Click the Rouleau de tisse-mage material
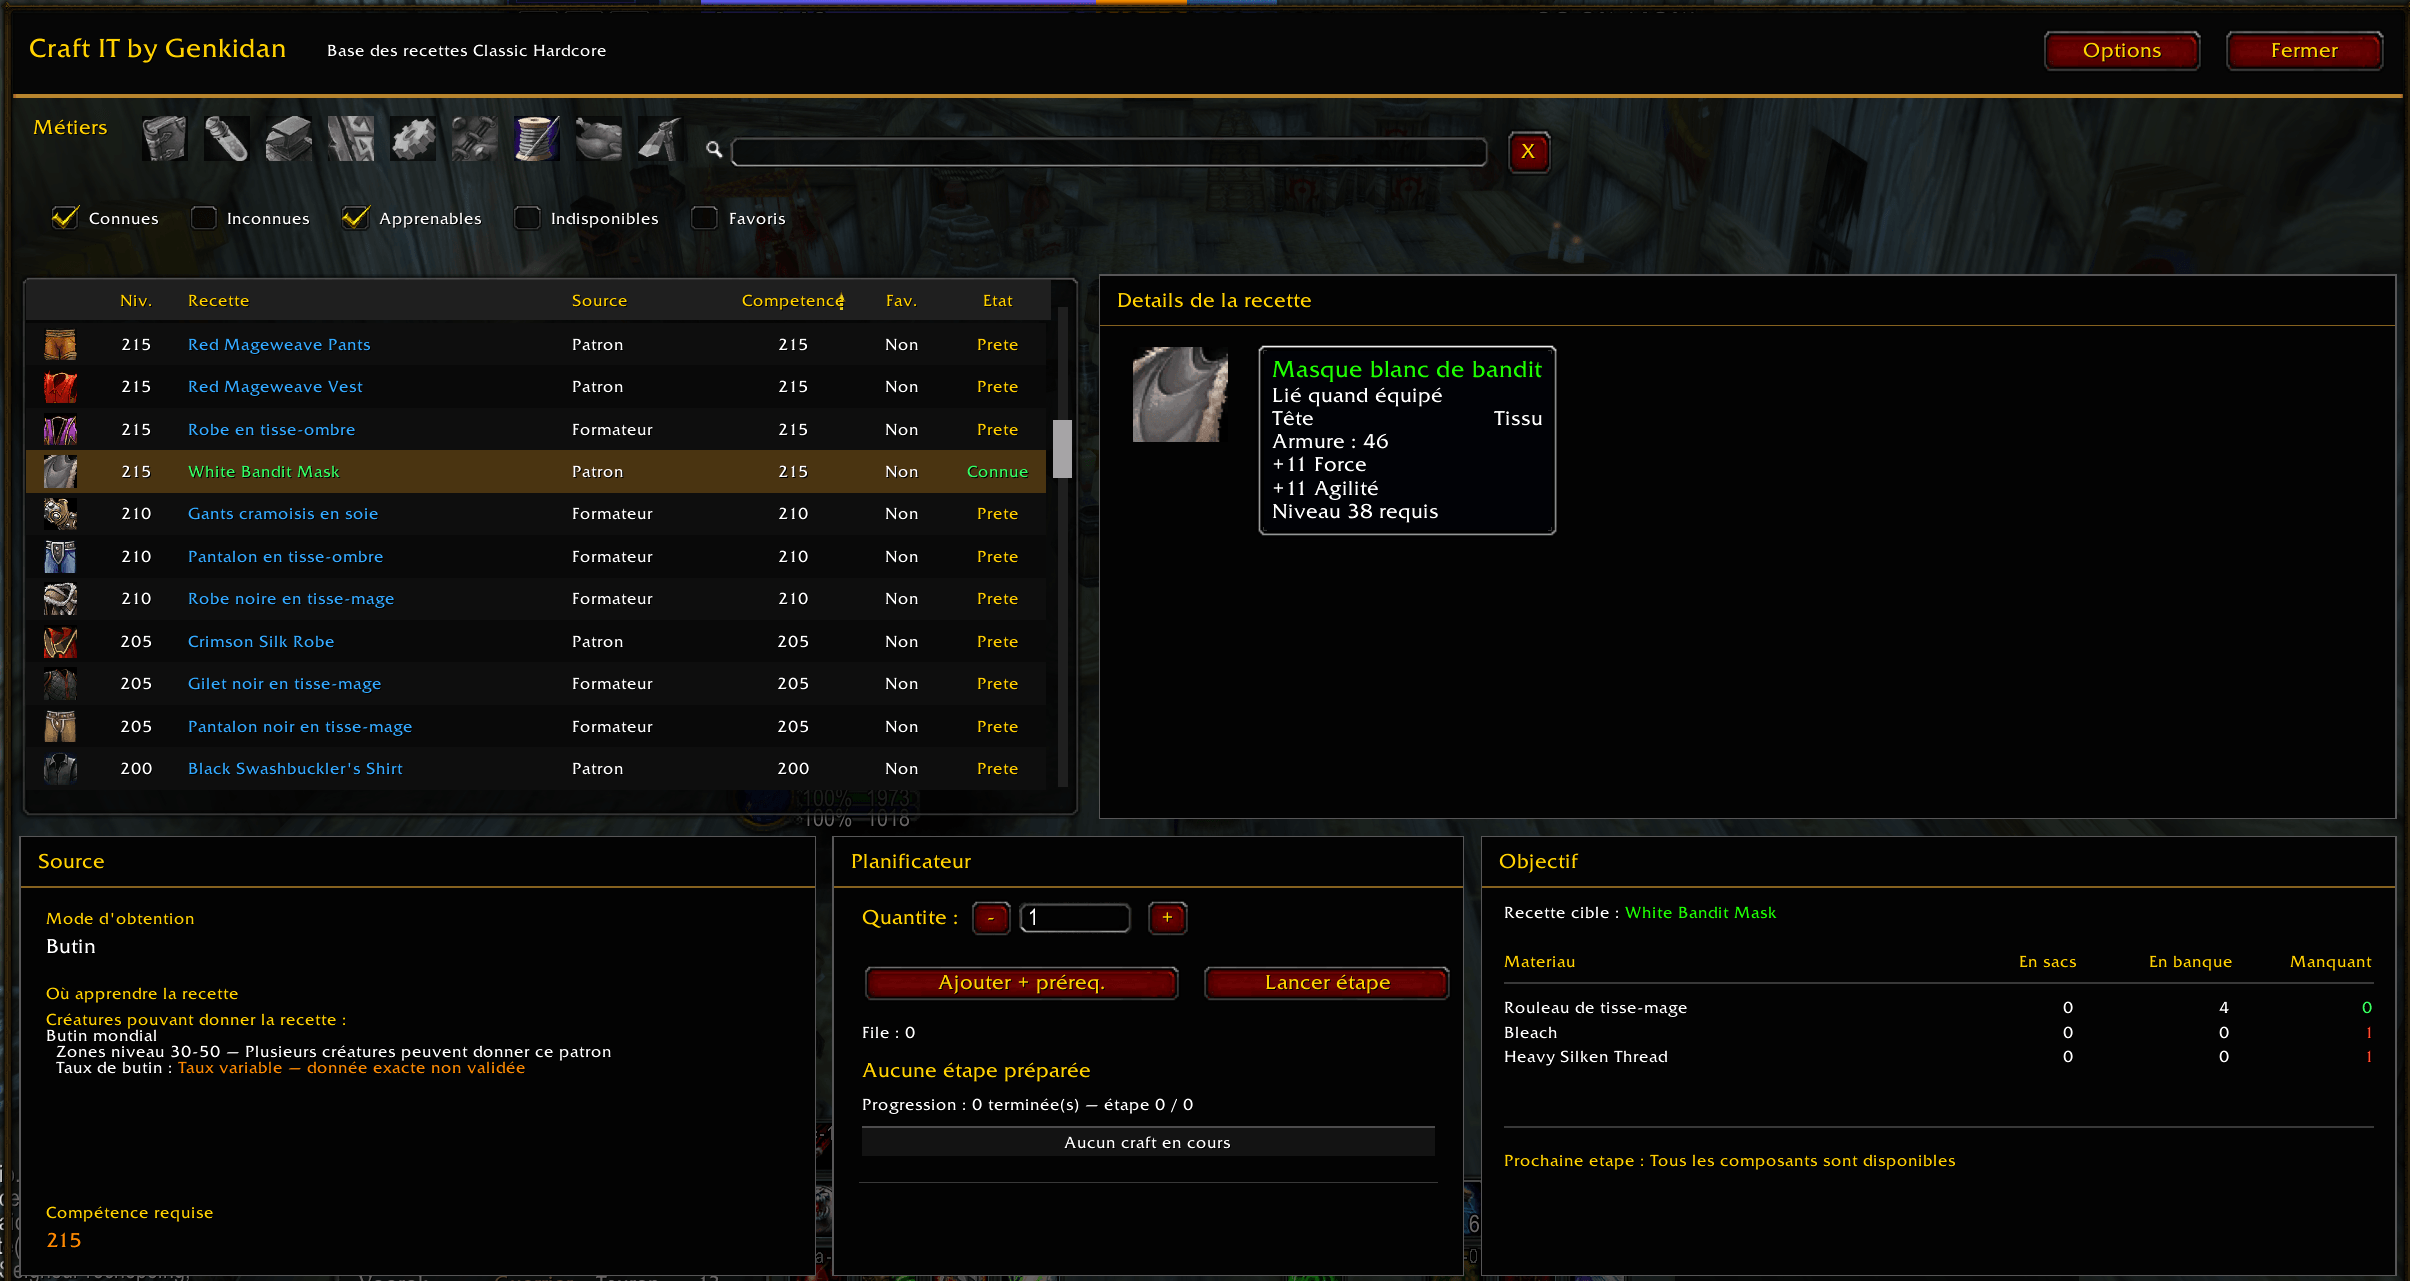Screen dimensions: 2410x1281 (1596, 1008)
